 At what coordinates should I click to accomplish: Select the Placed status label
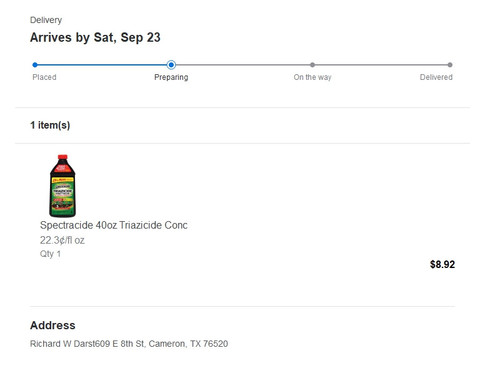tap(44, 77)
